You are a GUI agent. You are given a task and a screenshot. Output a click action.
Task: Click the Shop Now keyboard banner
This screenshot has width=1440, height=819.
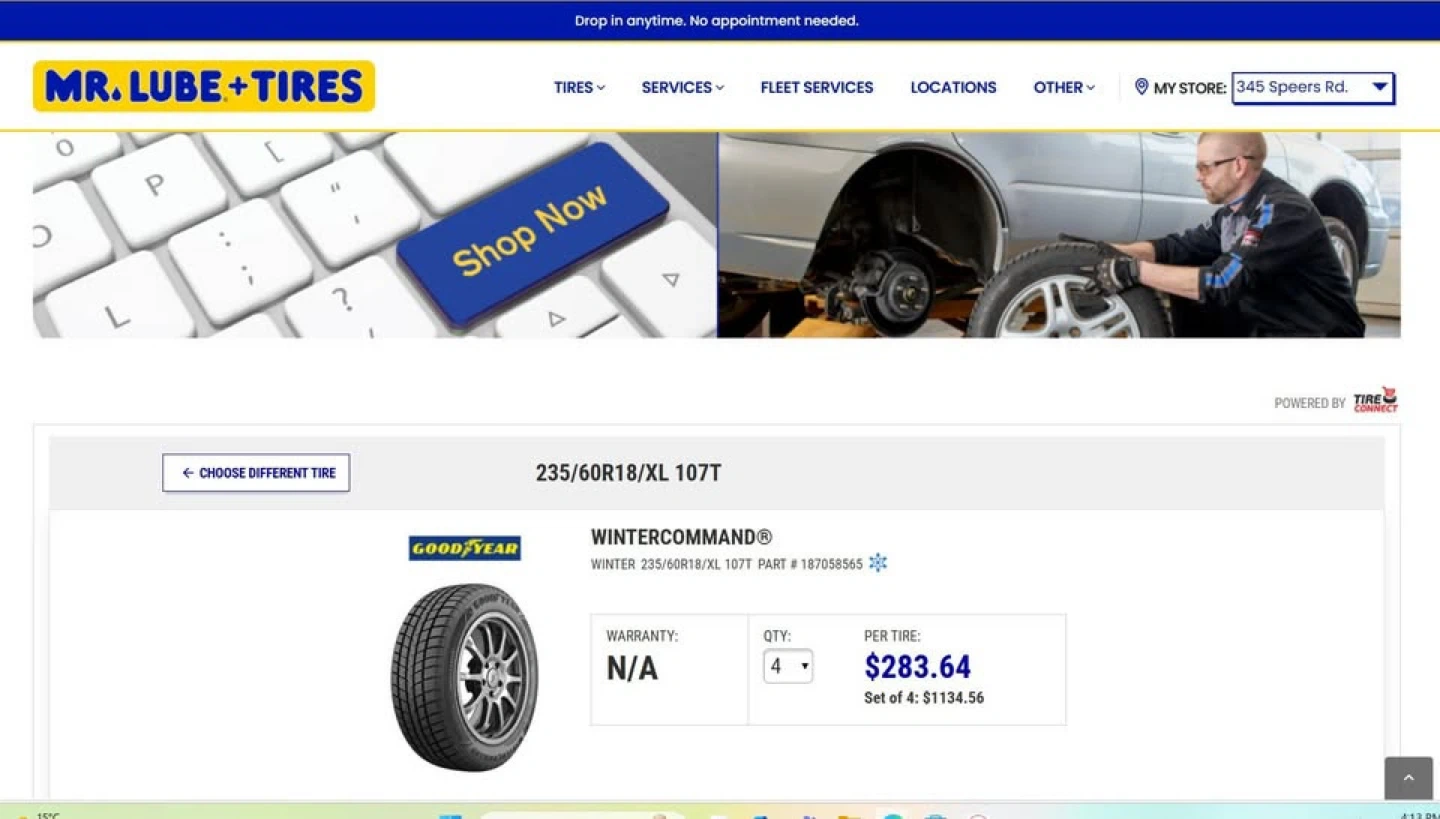pyautogui.click(x=375, y=235)
